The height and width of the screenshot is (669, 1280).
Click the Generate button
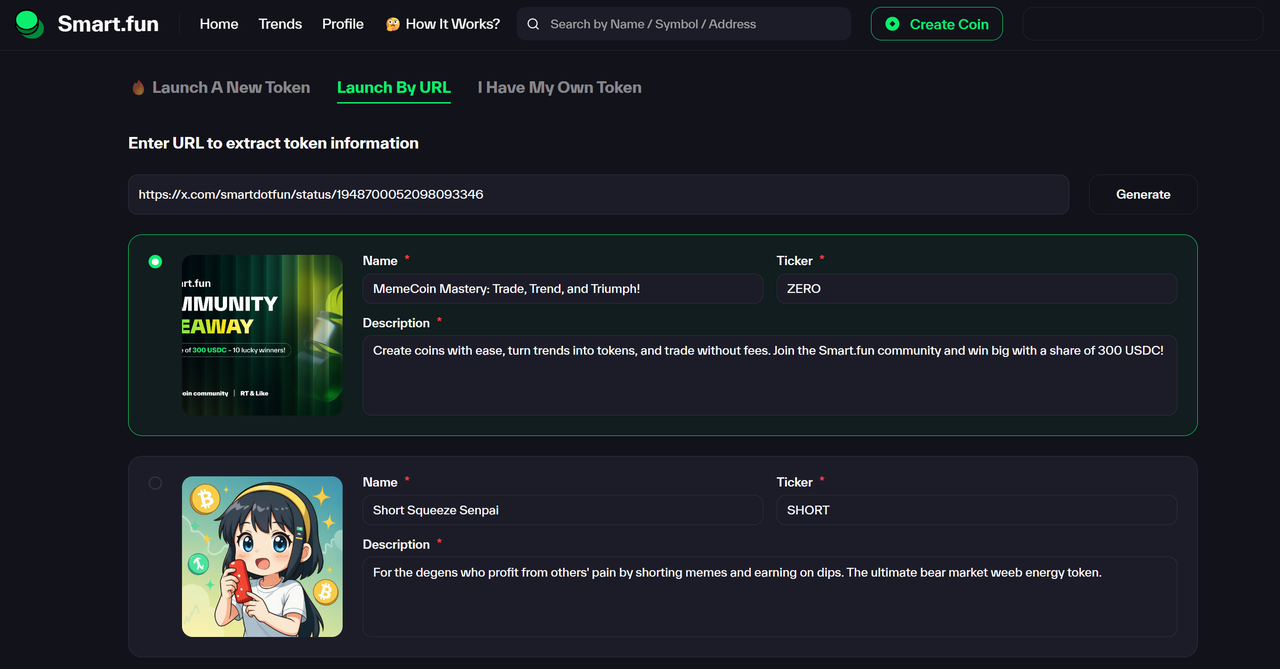coord(1143,194)
